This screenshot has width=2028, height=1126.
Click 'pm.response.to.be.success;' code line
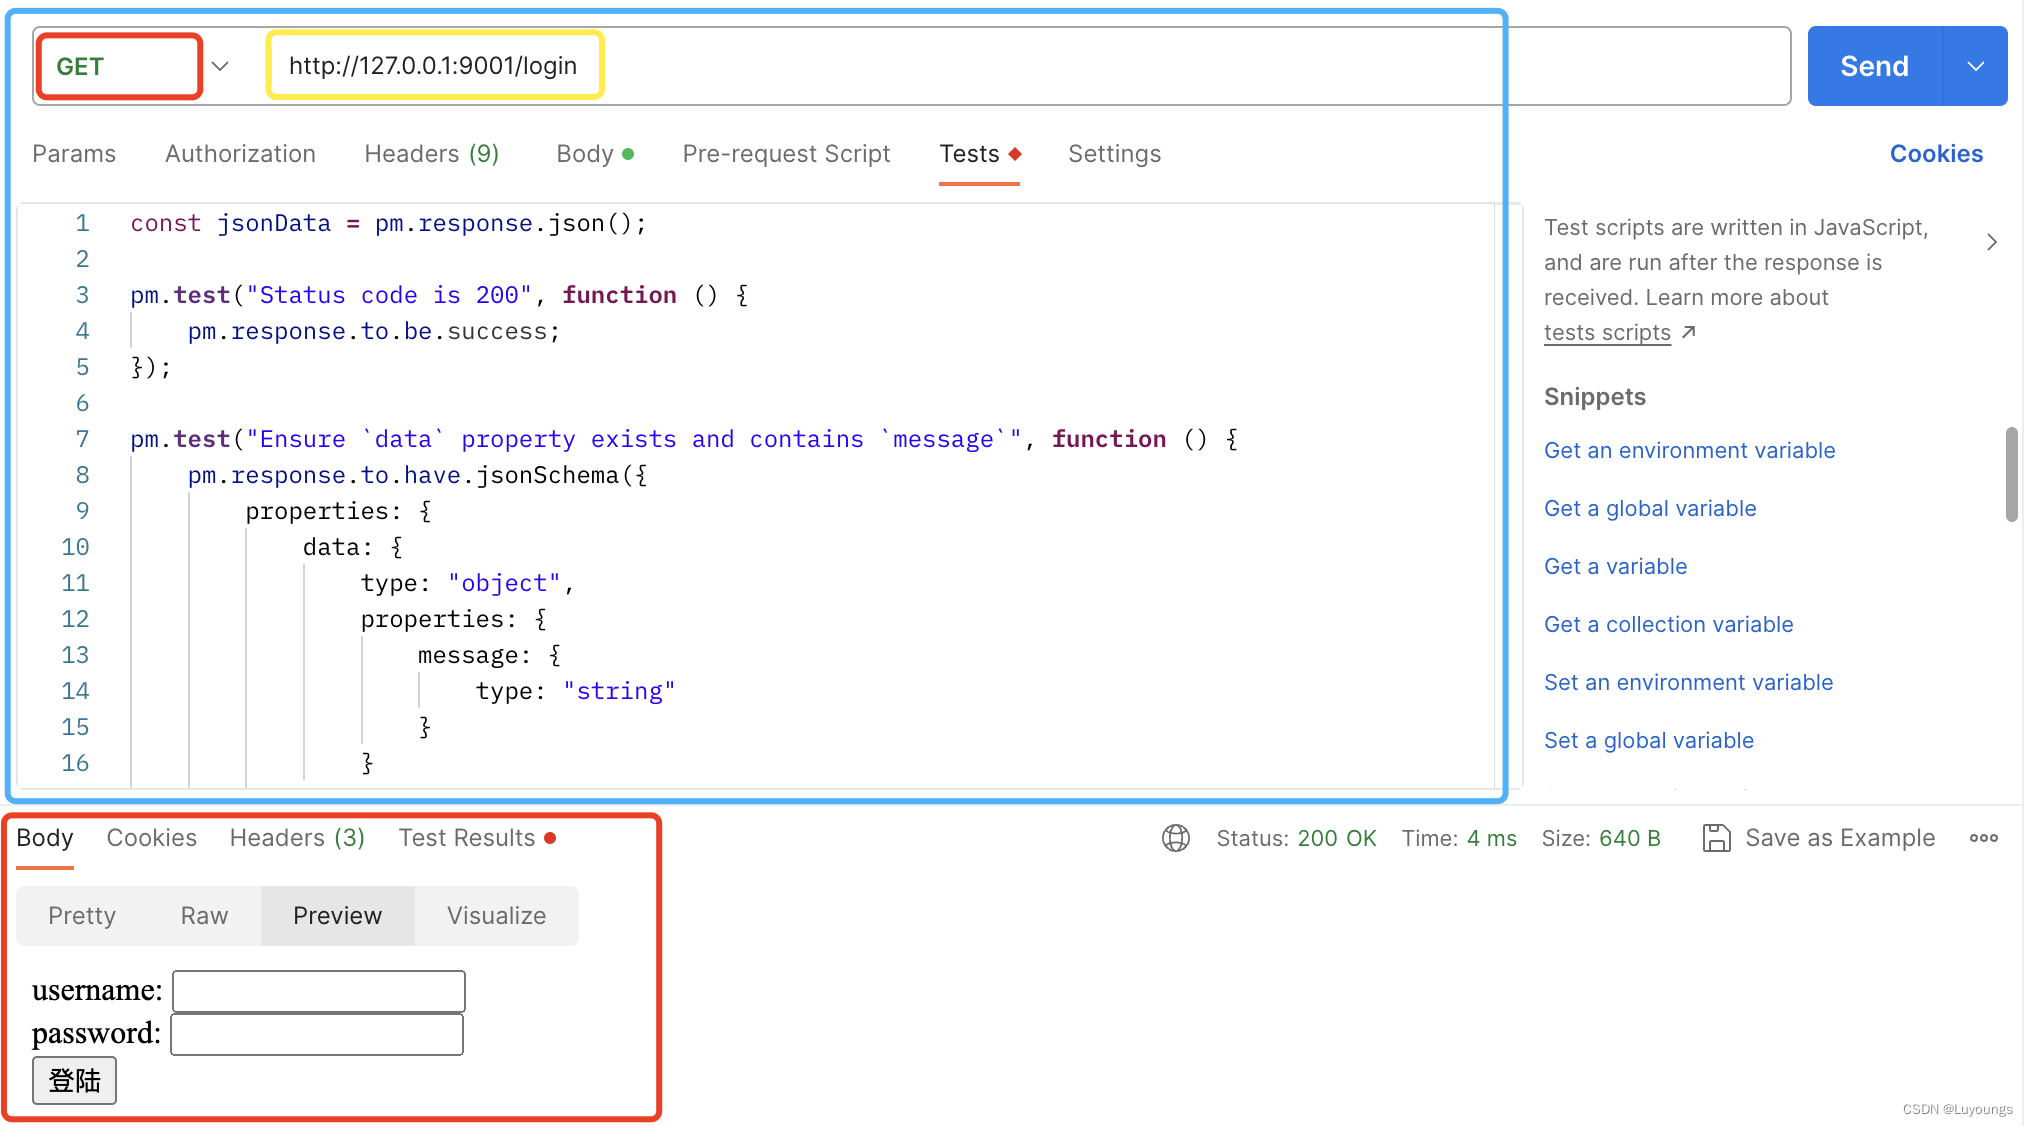(x=374, y=331)
